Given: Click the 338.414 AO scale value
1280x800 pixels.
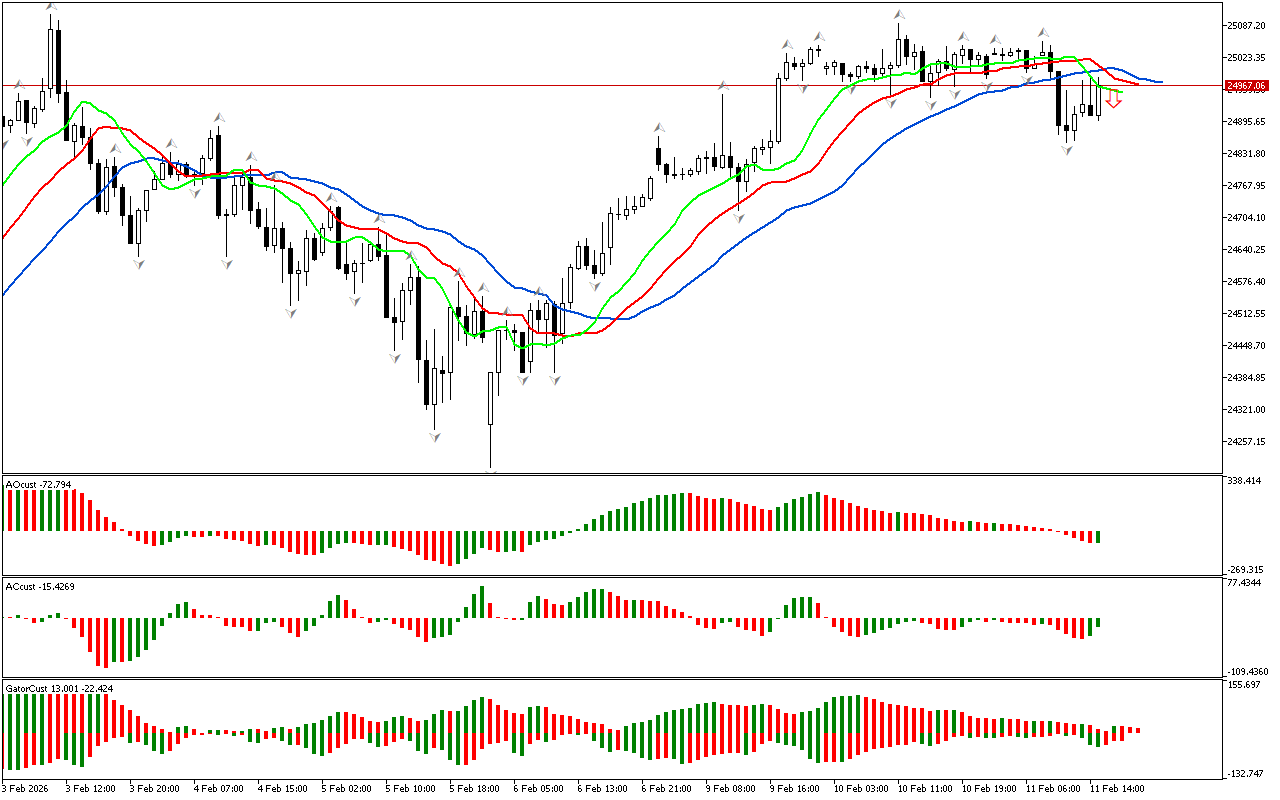Looking at the screenshot, I should (1245, 481).
